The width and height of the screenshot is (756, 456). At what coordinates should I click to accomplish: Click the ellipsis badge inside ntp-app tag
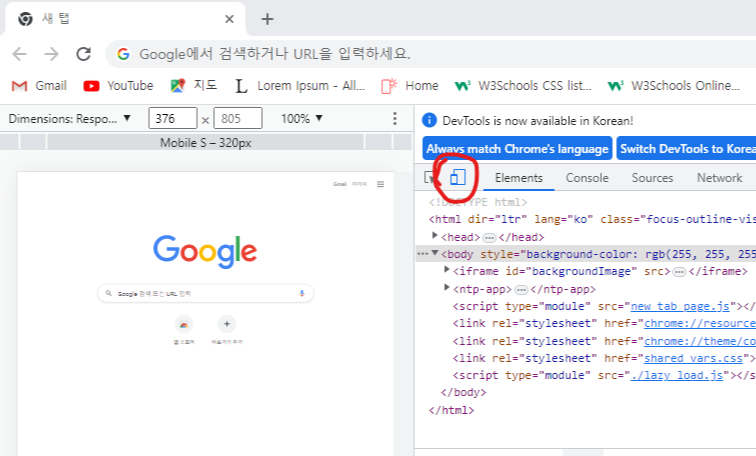point(521,290)
